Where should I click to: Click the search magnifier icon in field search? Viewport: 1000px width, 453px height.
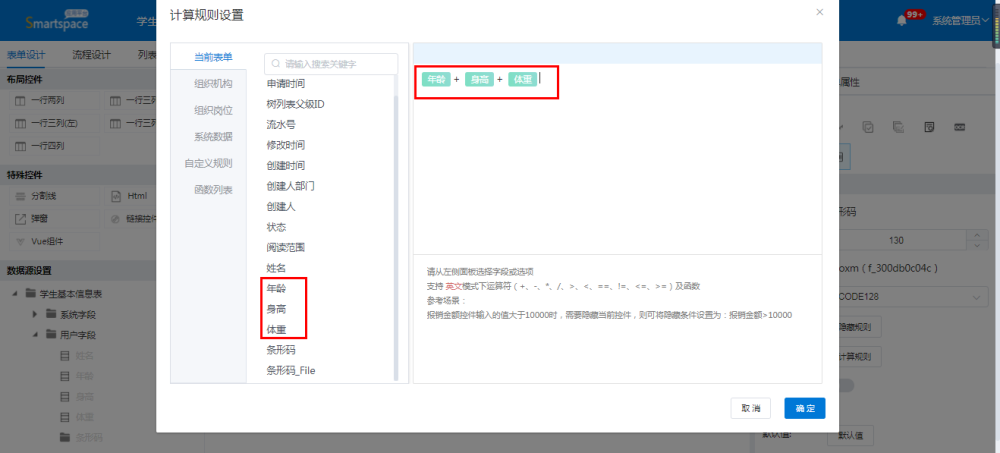coord(275,64)
